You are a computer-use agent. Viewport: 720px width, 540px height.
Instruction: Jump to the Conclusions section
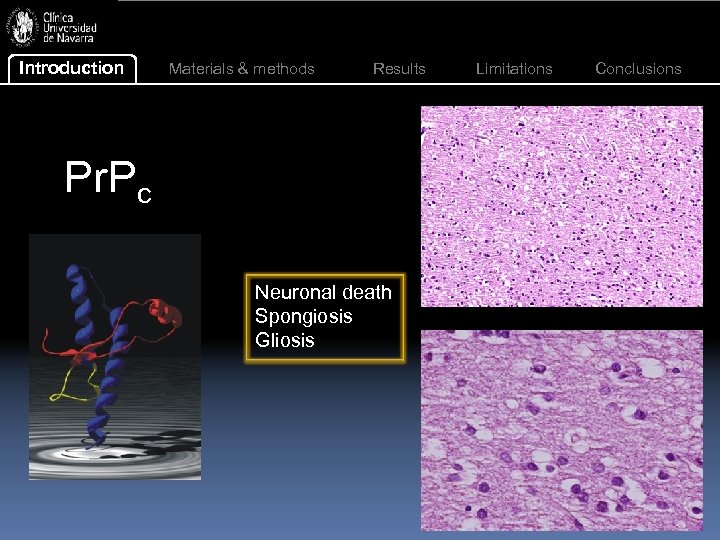coord(638,69)
